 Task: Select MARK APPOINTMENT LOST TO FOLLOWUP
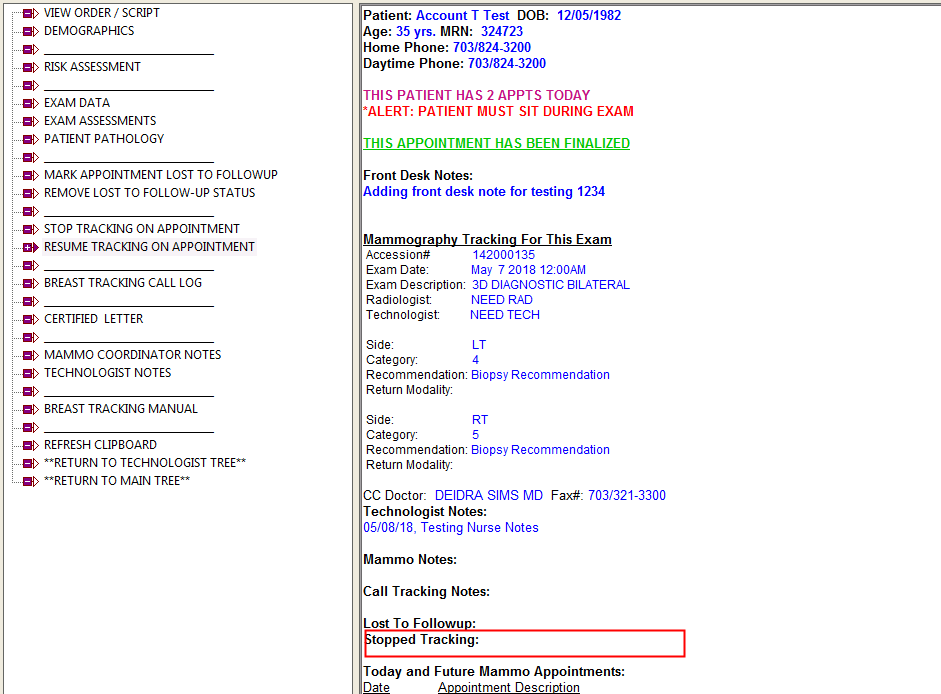point(160,175)
